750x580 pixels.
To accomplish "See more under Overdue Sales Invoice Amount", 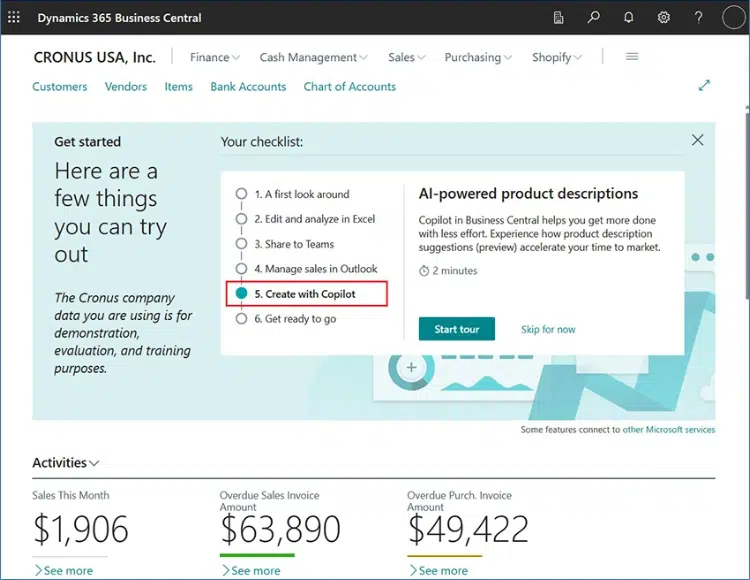I will tap(251, 570).
